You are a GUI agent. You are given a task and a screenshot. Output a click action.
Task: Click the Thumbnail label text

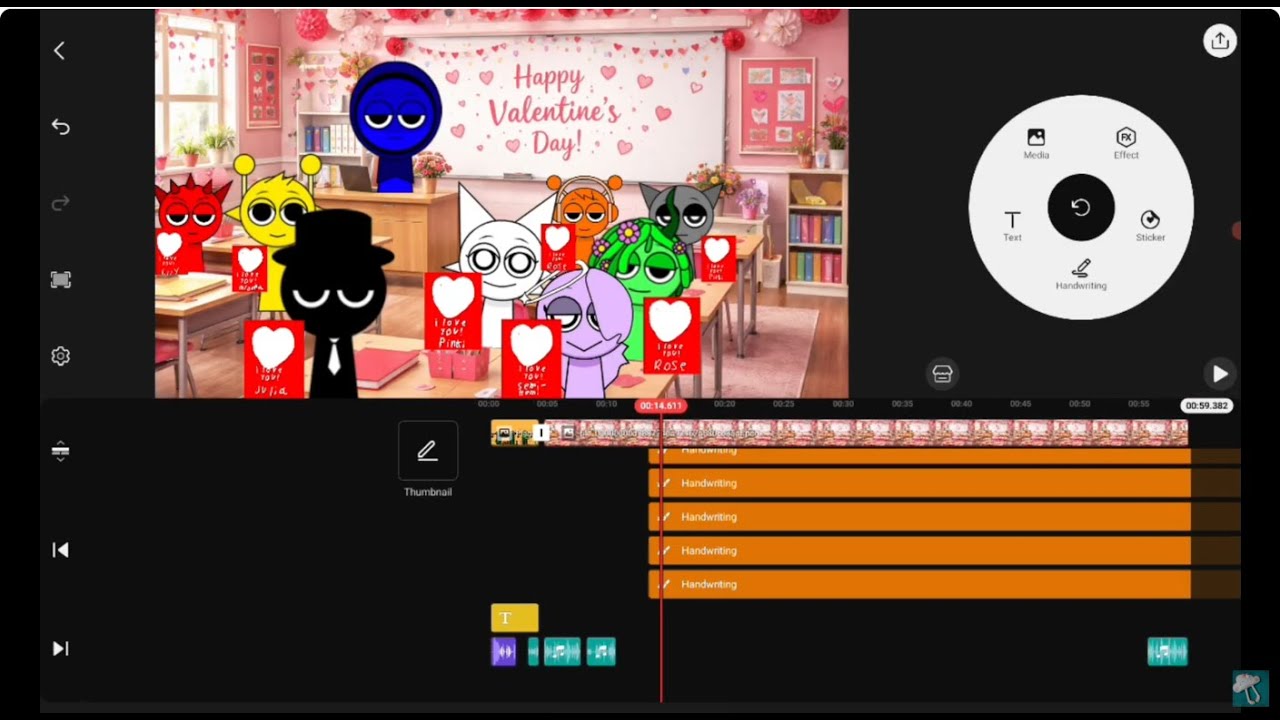[428, 492]
